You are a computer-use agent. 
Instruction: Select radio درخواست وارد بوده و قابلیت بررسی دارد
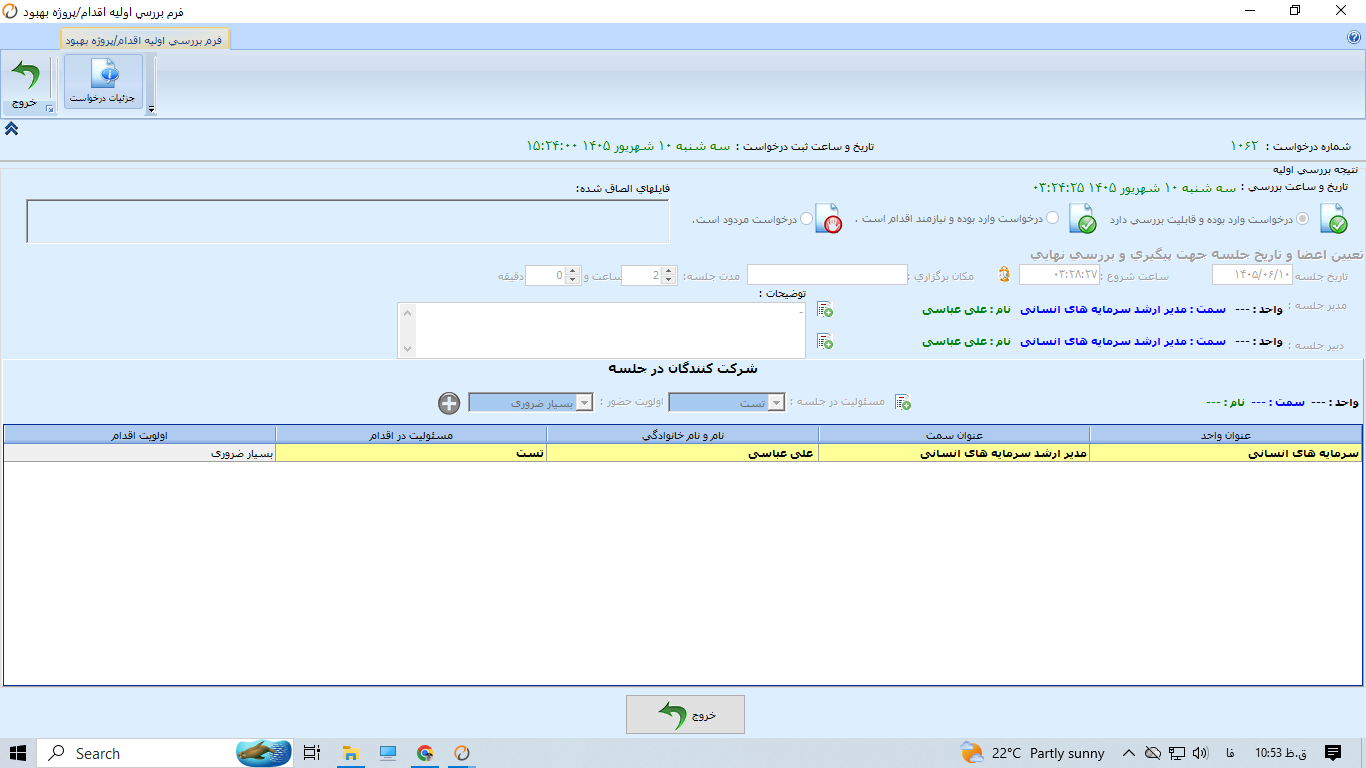click(1302, 218)
